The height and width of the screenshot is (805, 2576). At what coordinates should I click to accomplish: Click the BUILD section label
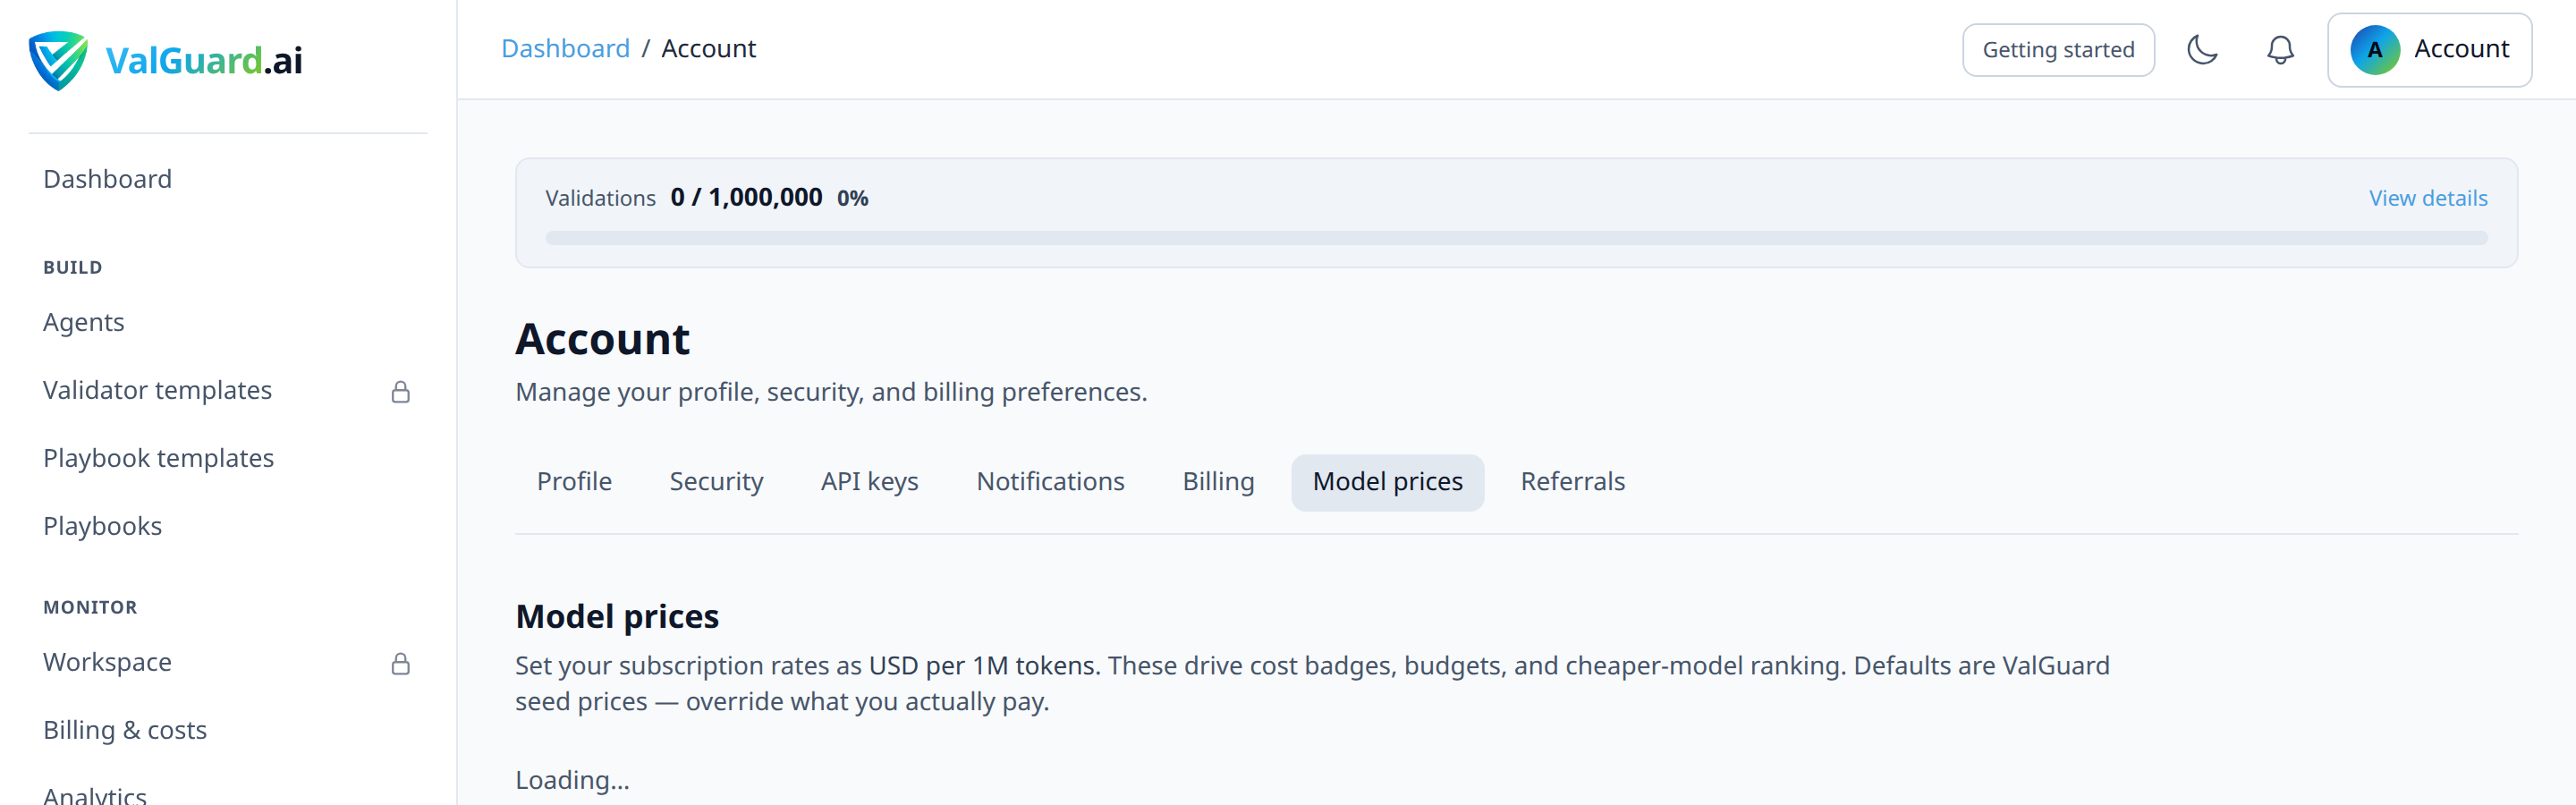tap(73, 267)
